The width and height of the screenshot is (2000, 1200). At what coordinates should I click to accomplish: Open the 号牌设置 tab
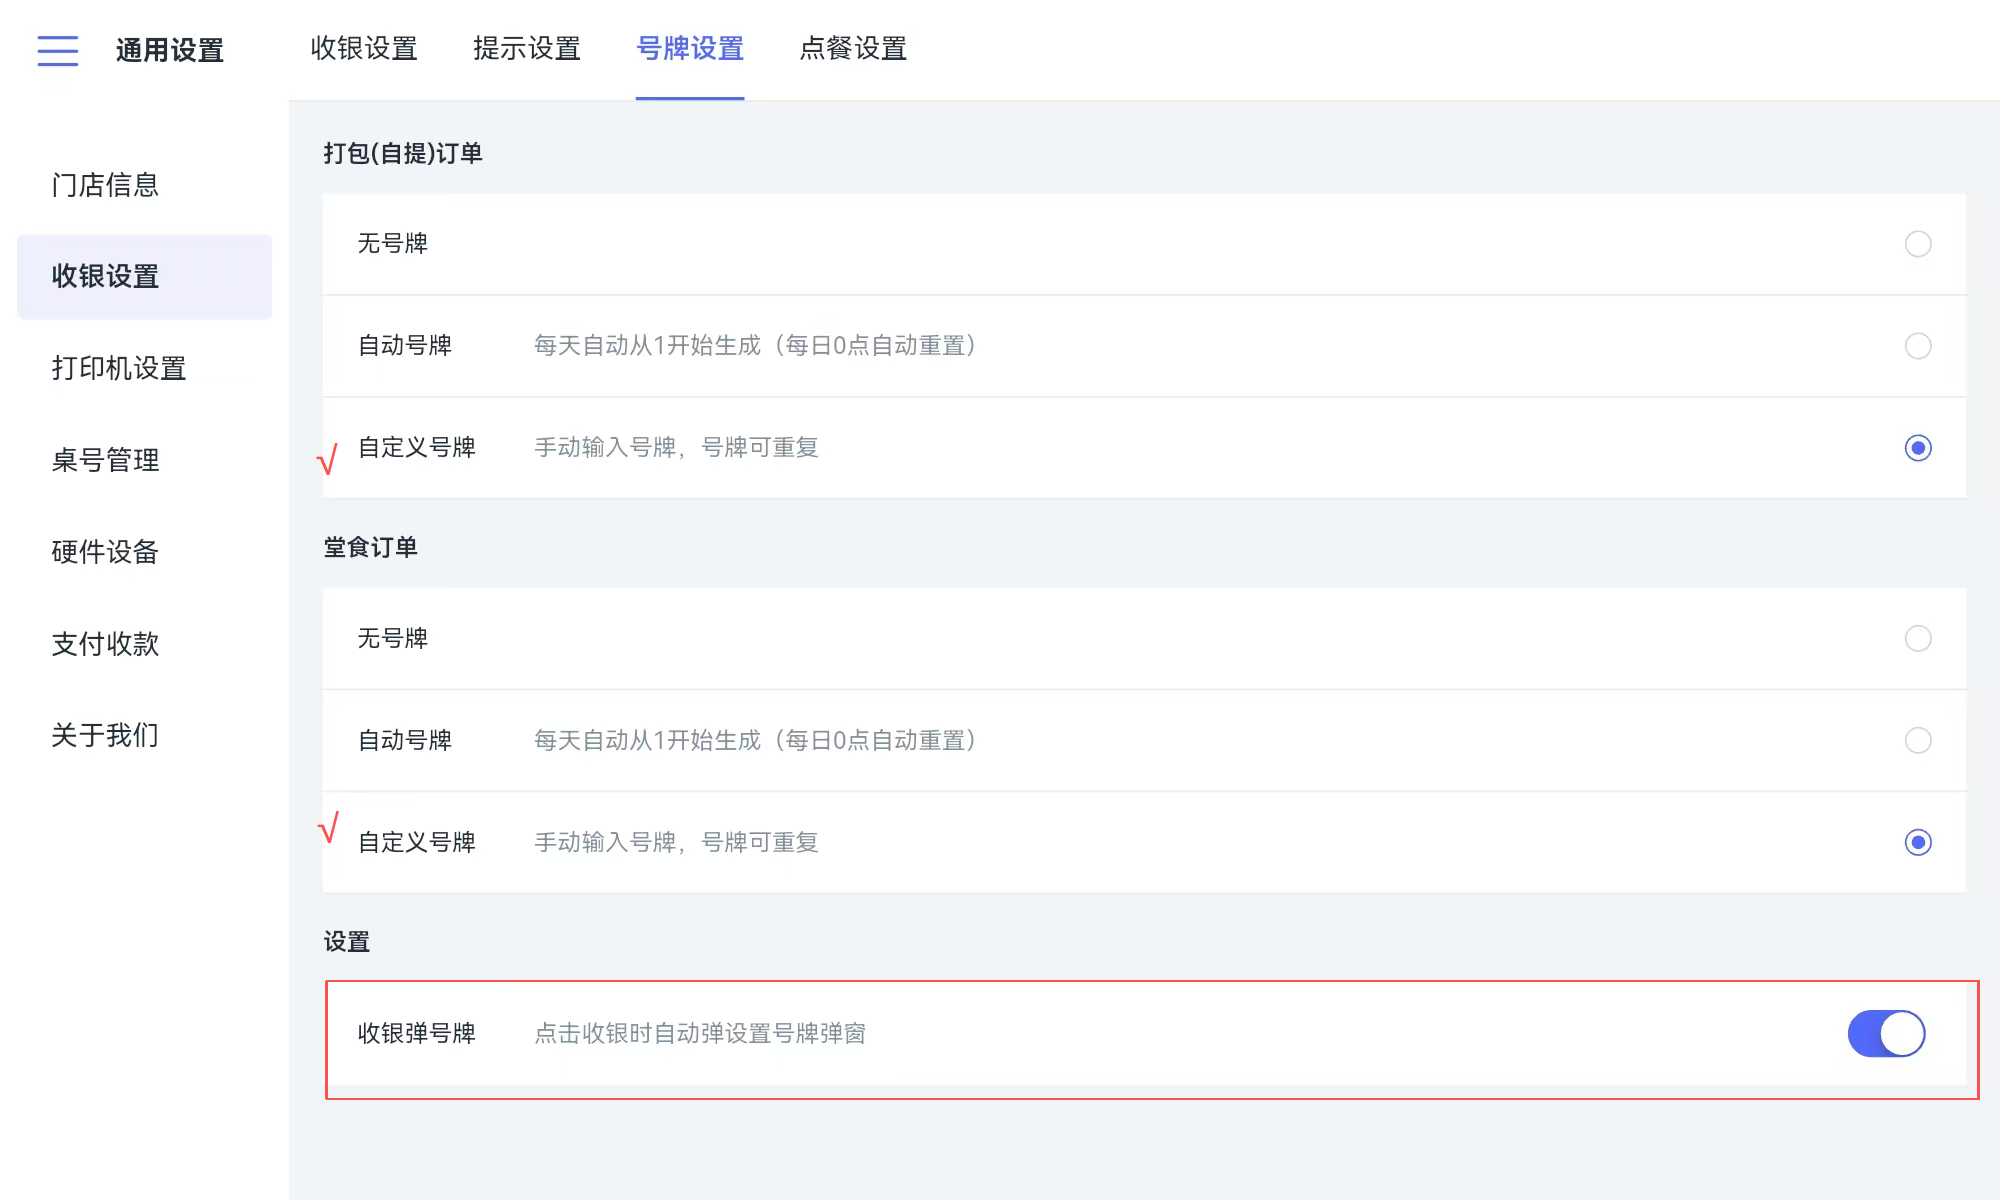pos(690,48)
